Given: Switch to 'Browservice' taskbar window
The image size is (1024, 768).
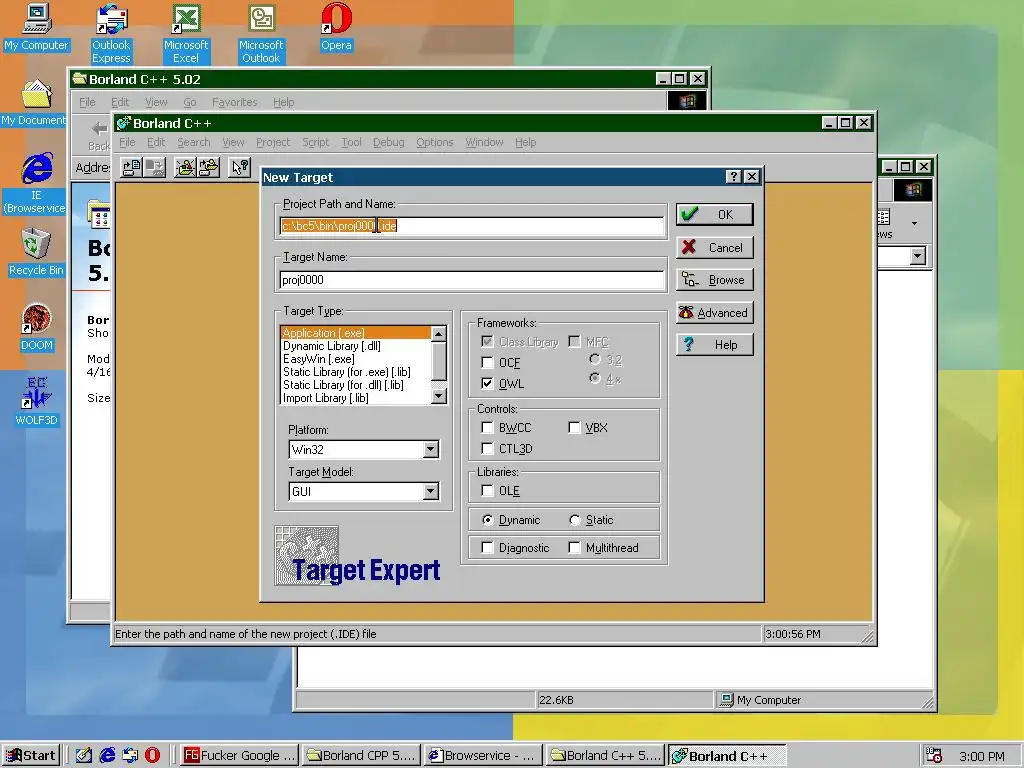Looking at the screenshot, I should pos(481,755).
